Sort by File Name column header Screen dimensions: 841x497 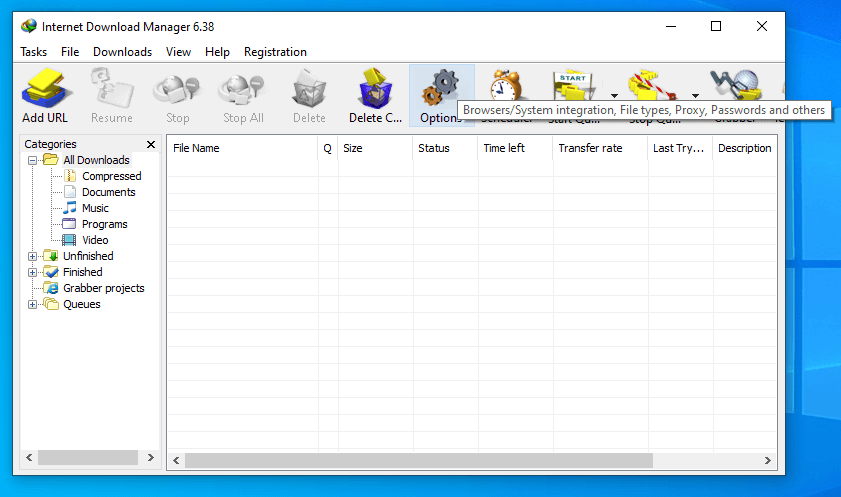click(242, 148)
